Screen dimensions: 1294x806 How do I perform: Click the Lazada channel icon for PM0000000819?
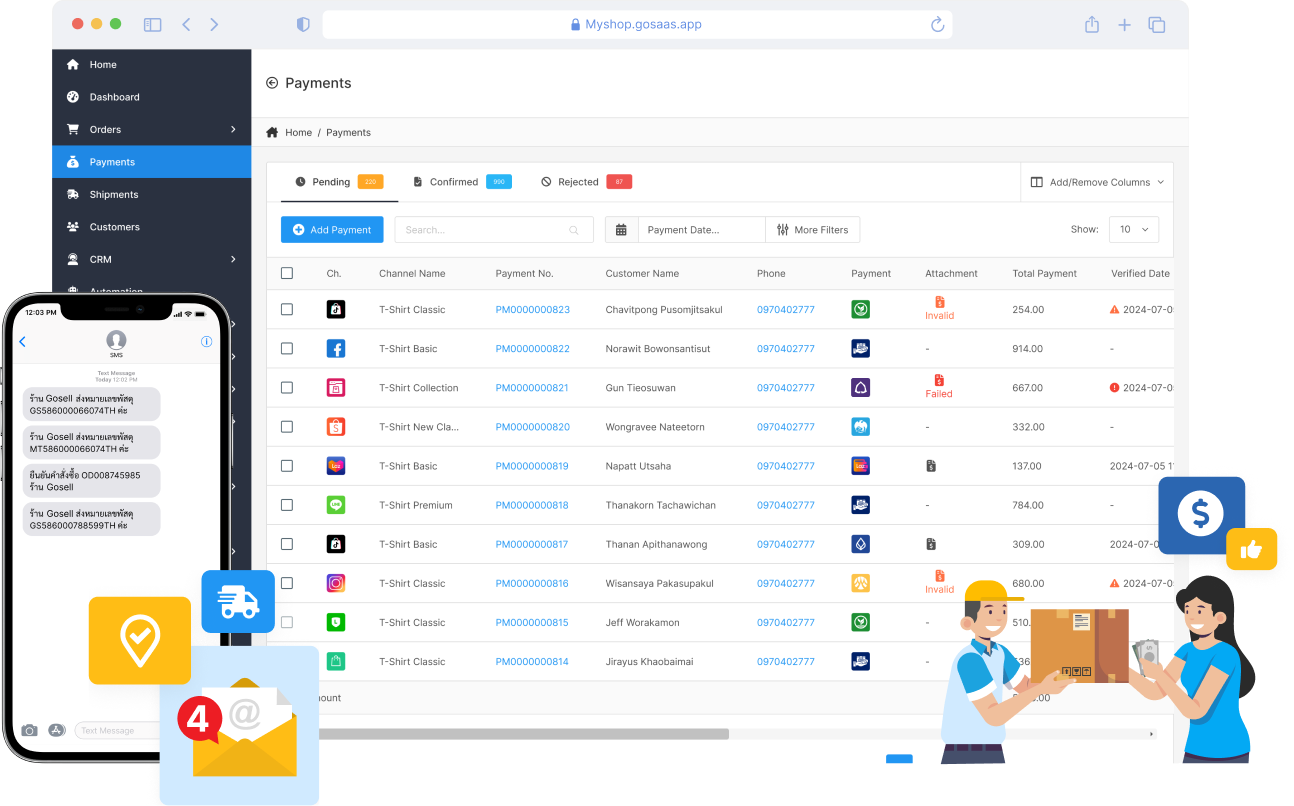point(336,466)
